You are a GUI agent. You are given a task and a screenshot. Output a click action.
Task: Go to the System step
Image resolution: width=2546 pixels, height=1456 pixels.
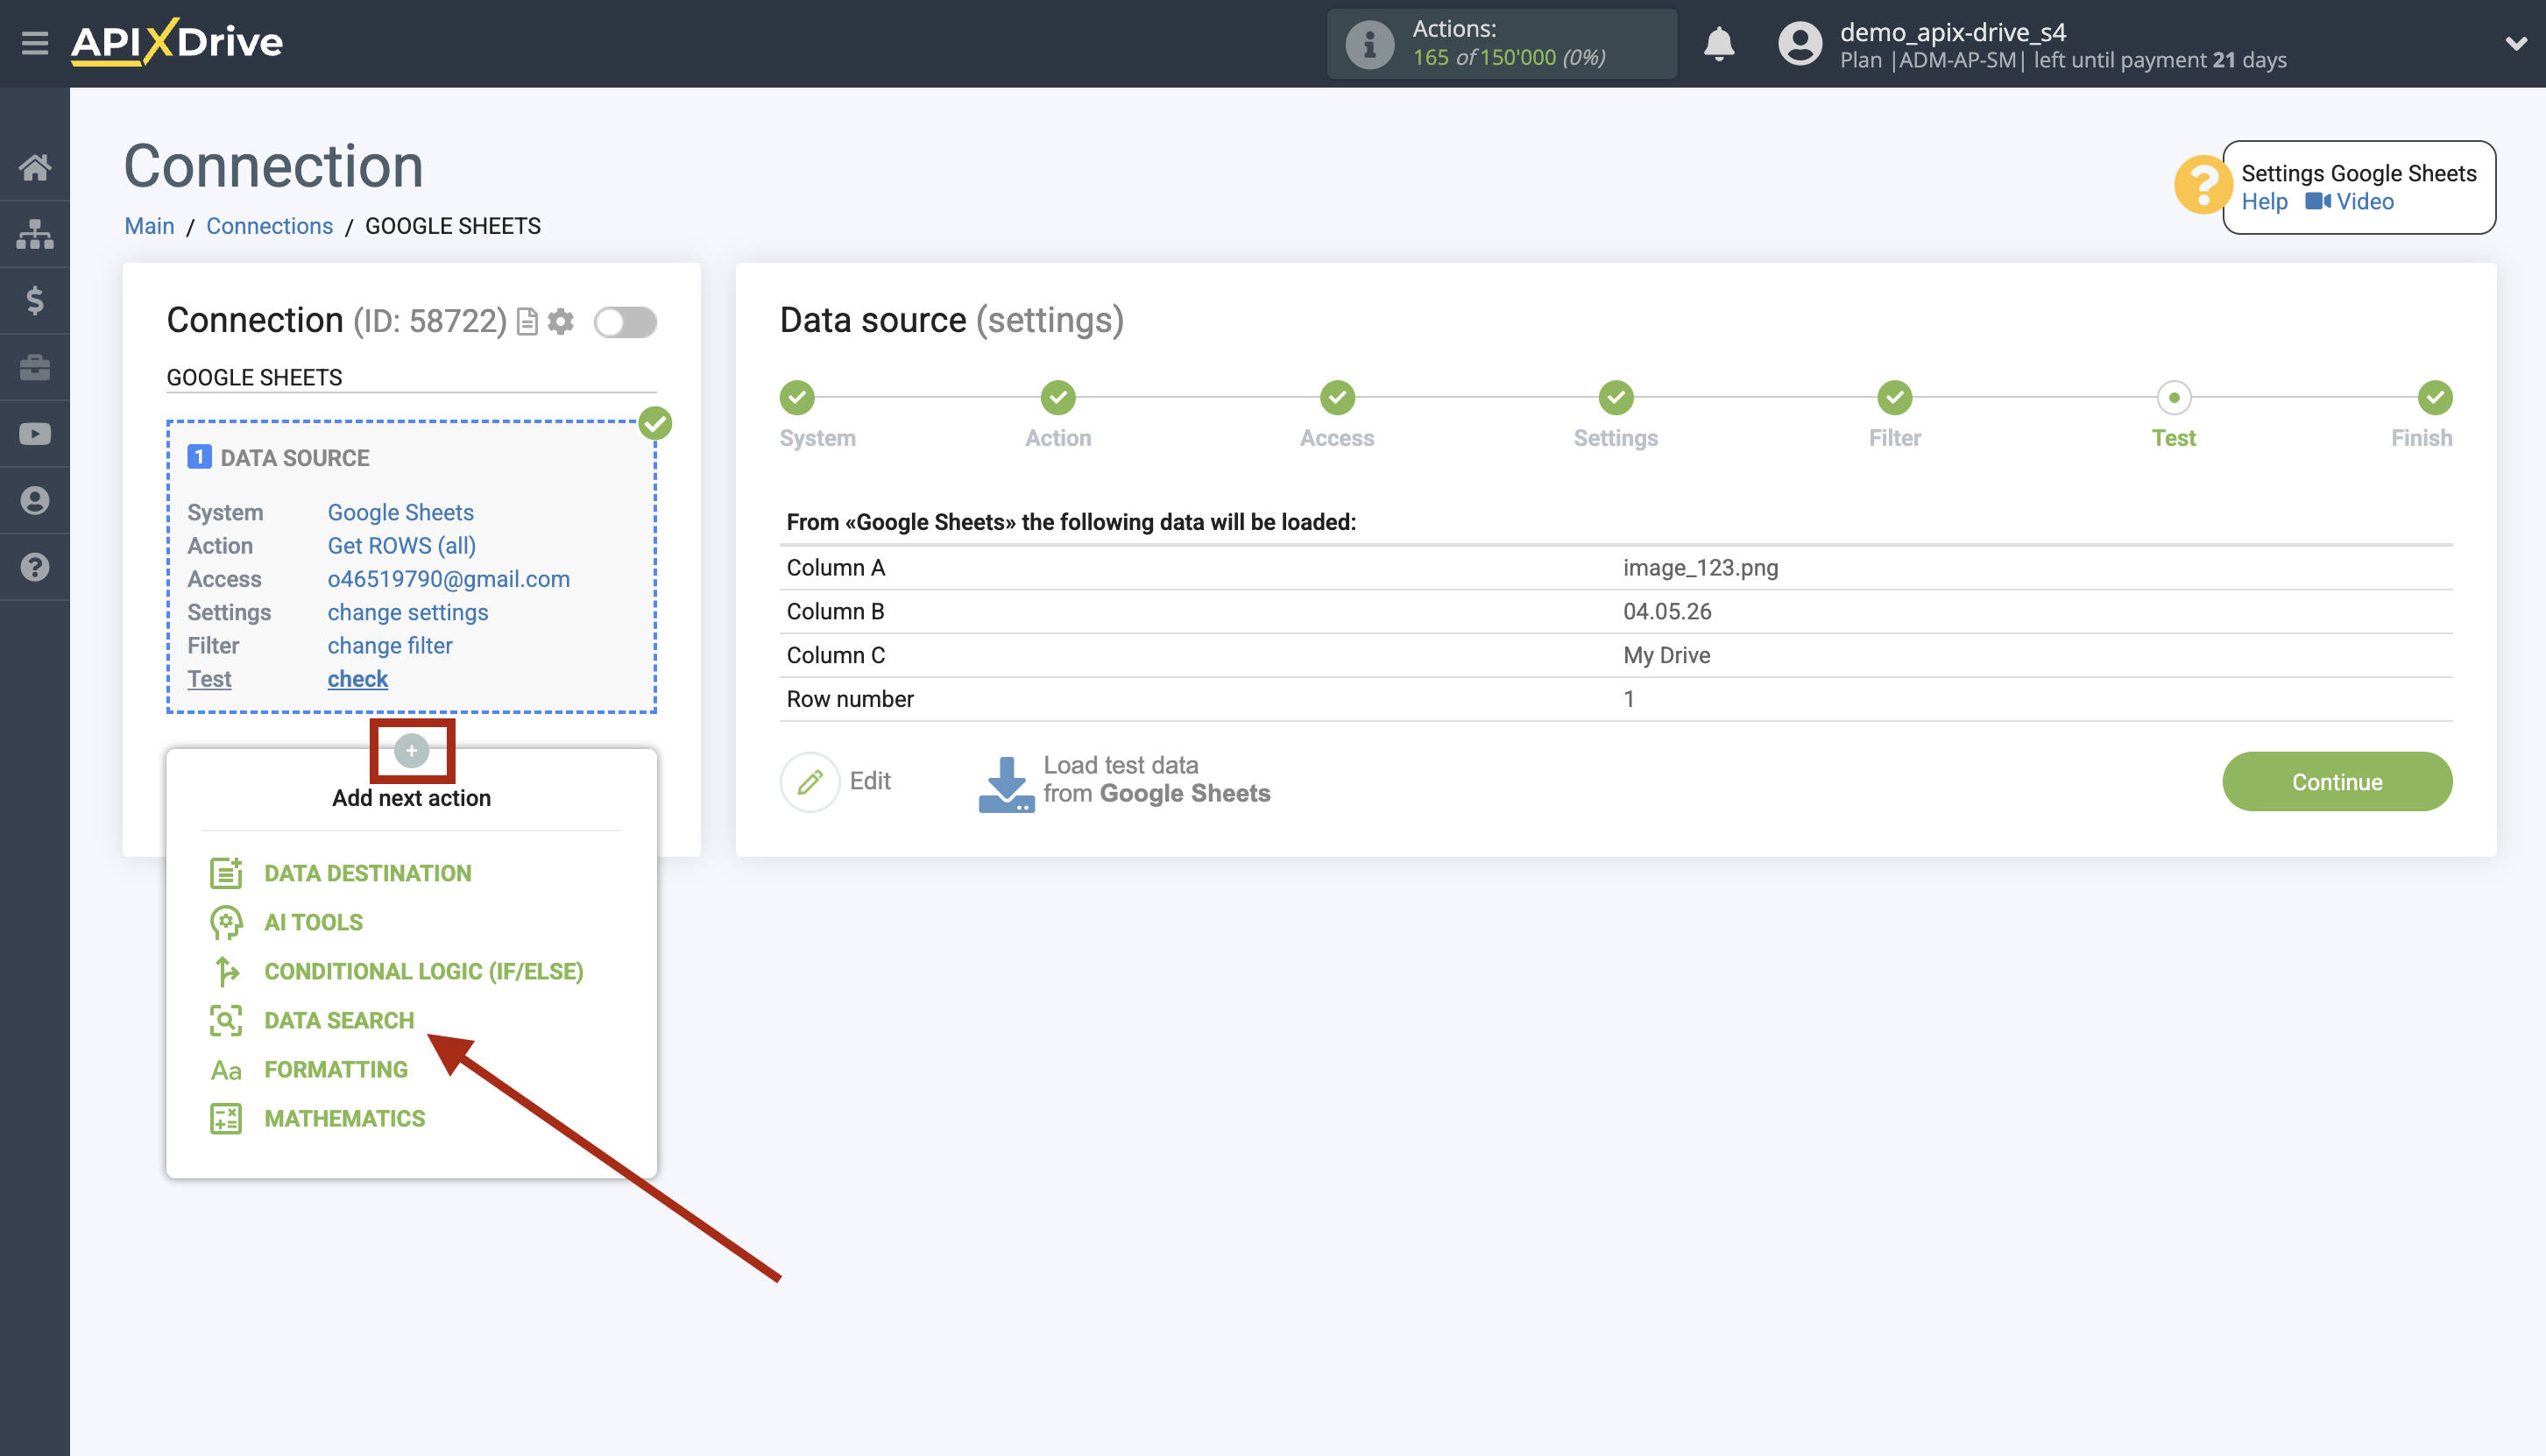pos(797,398)
